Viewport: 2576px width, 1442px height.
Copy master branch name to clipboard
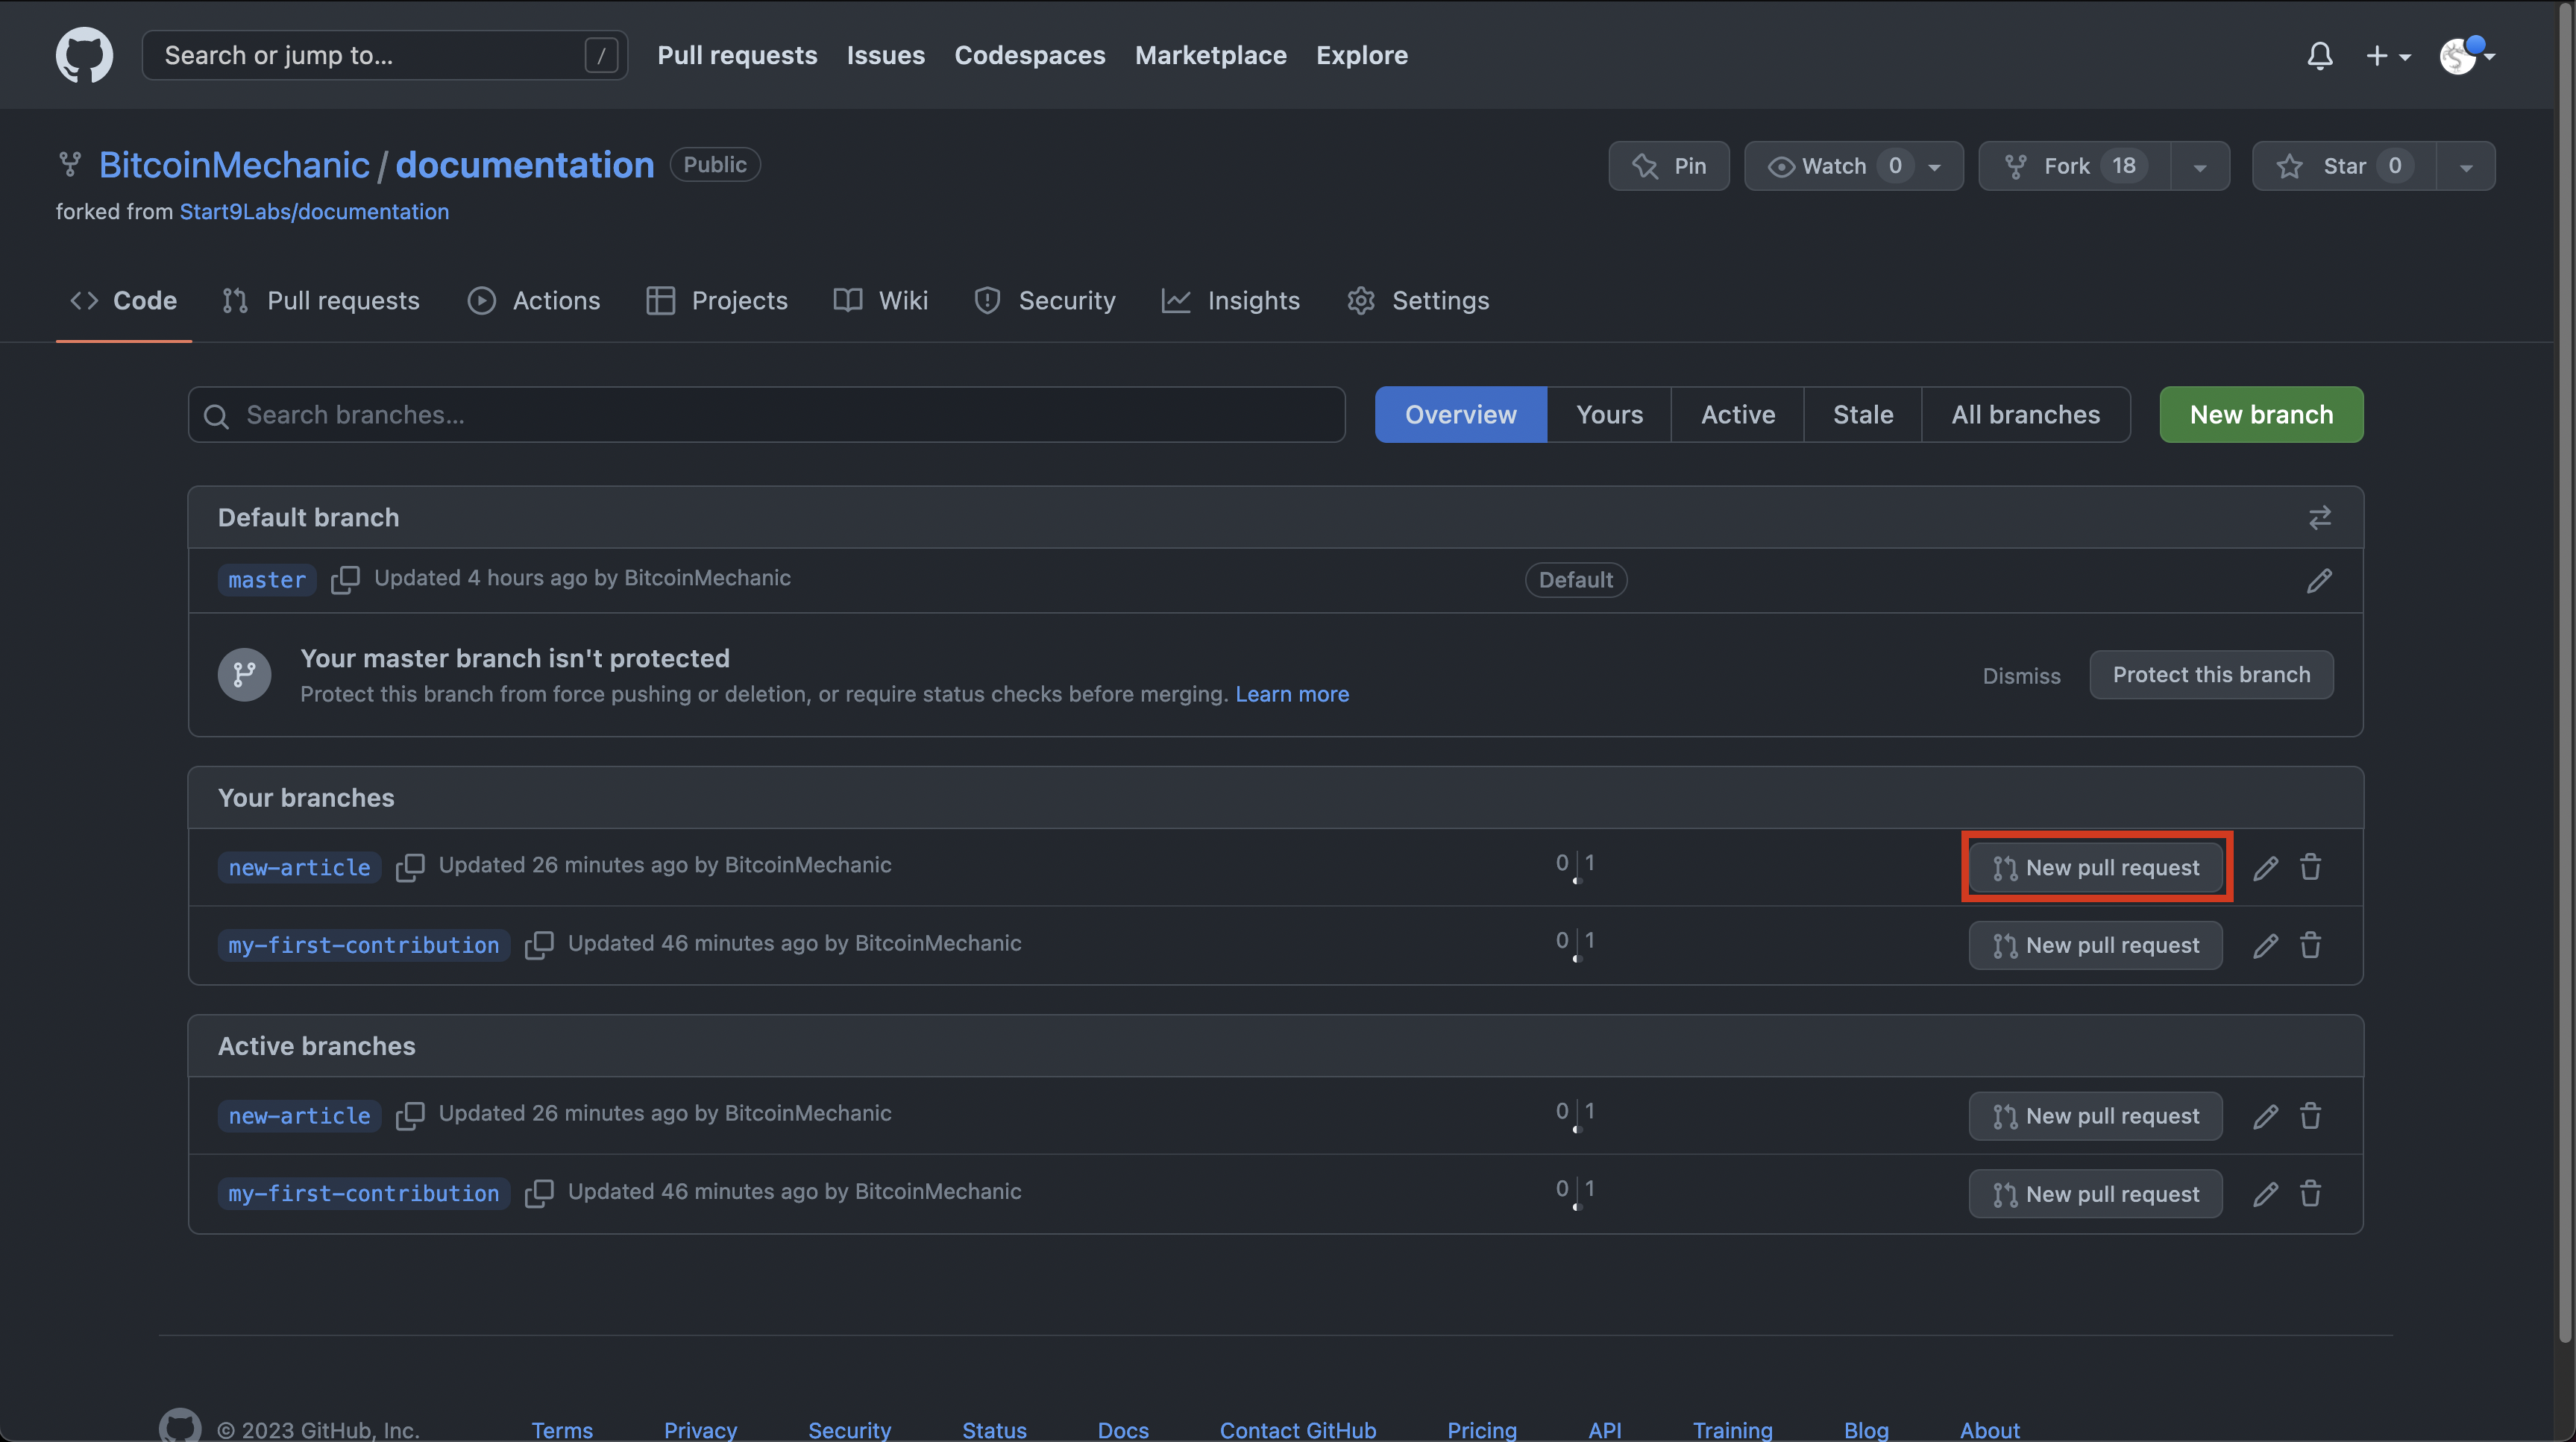click(x=345, y=579)
